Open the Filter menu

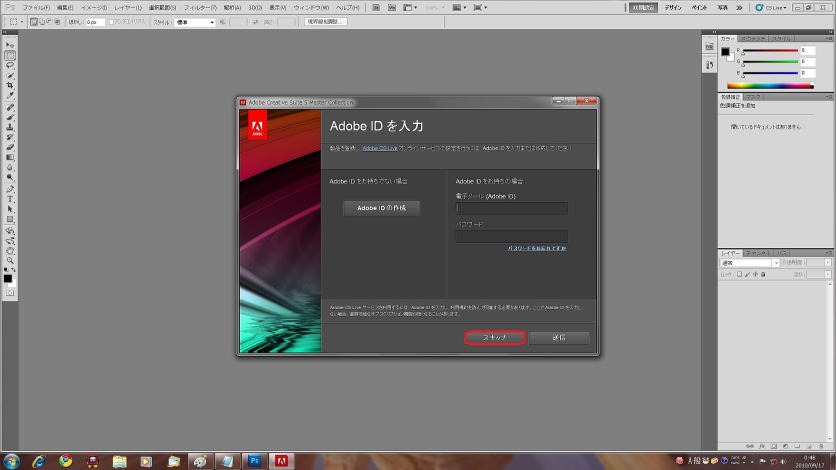(x=200, y=7)
